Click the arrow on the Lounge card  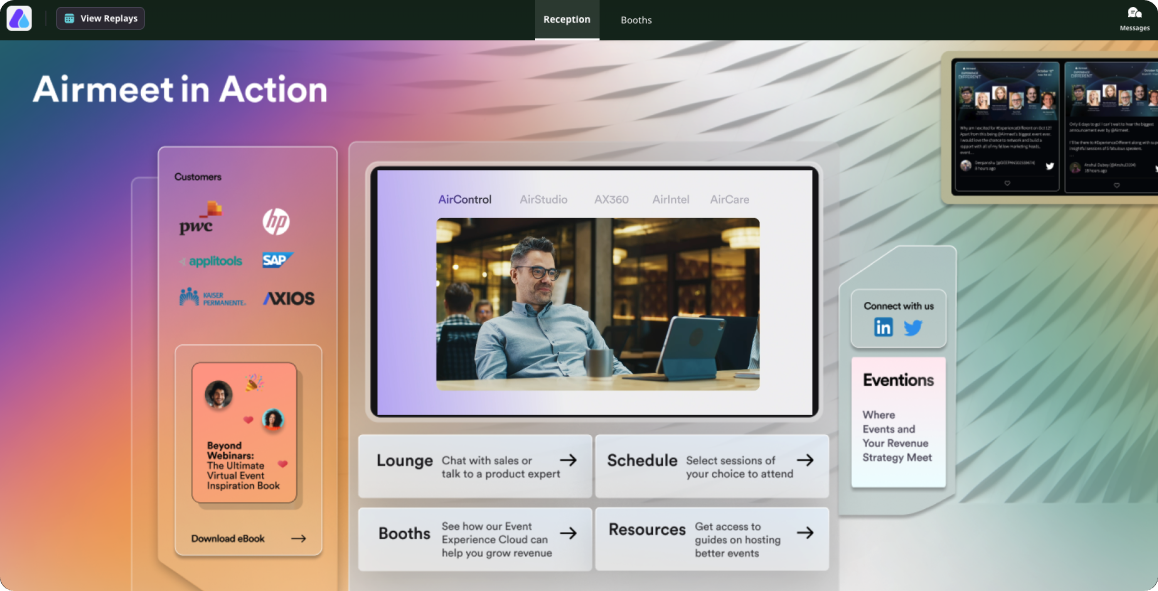568,460
